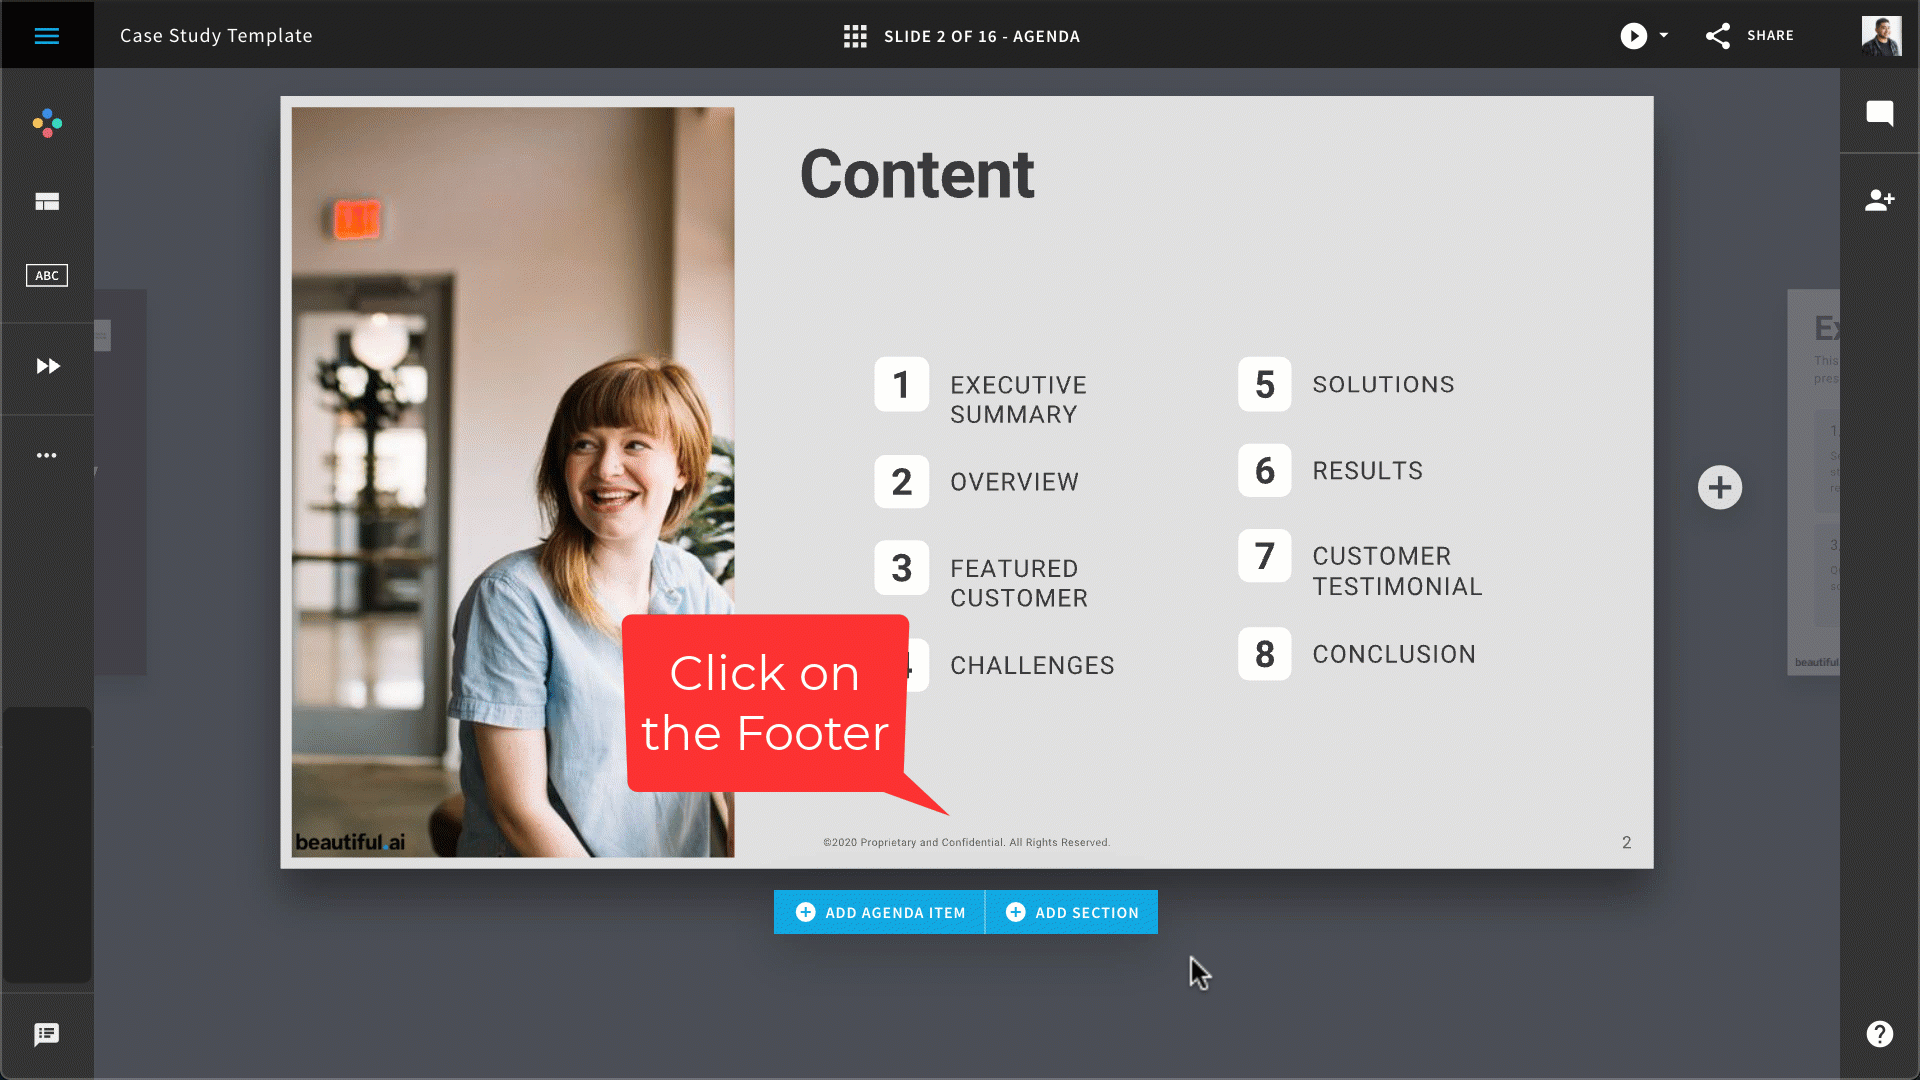Viewport: 1920px width, 1080px height.
Task: Click the Beautiful.ai logo icon
Action: point(47,124)
